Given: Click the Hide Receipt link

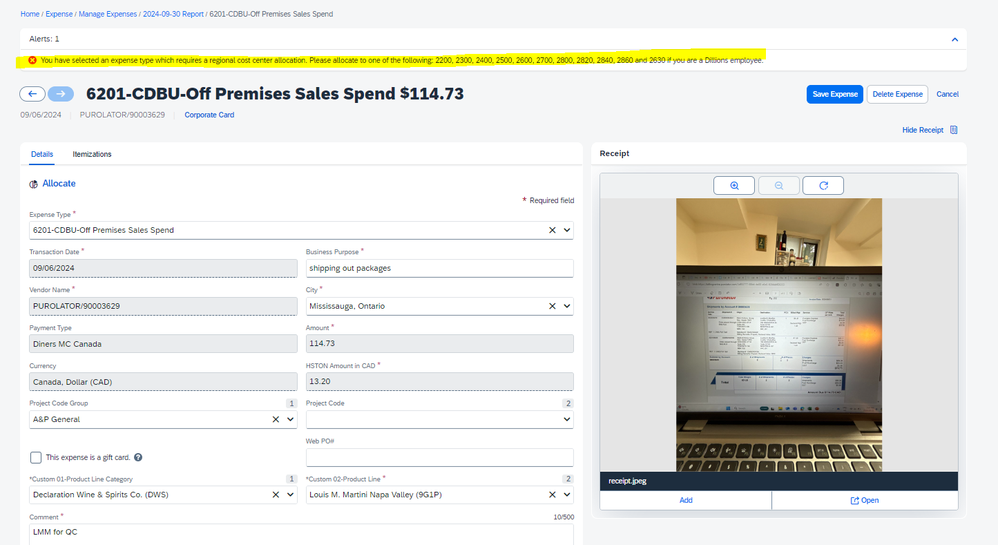Looking at the screenshot, I should click(x=922, y=130).
